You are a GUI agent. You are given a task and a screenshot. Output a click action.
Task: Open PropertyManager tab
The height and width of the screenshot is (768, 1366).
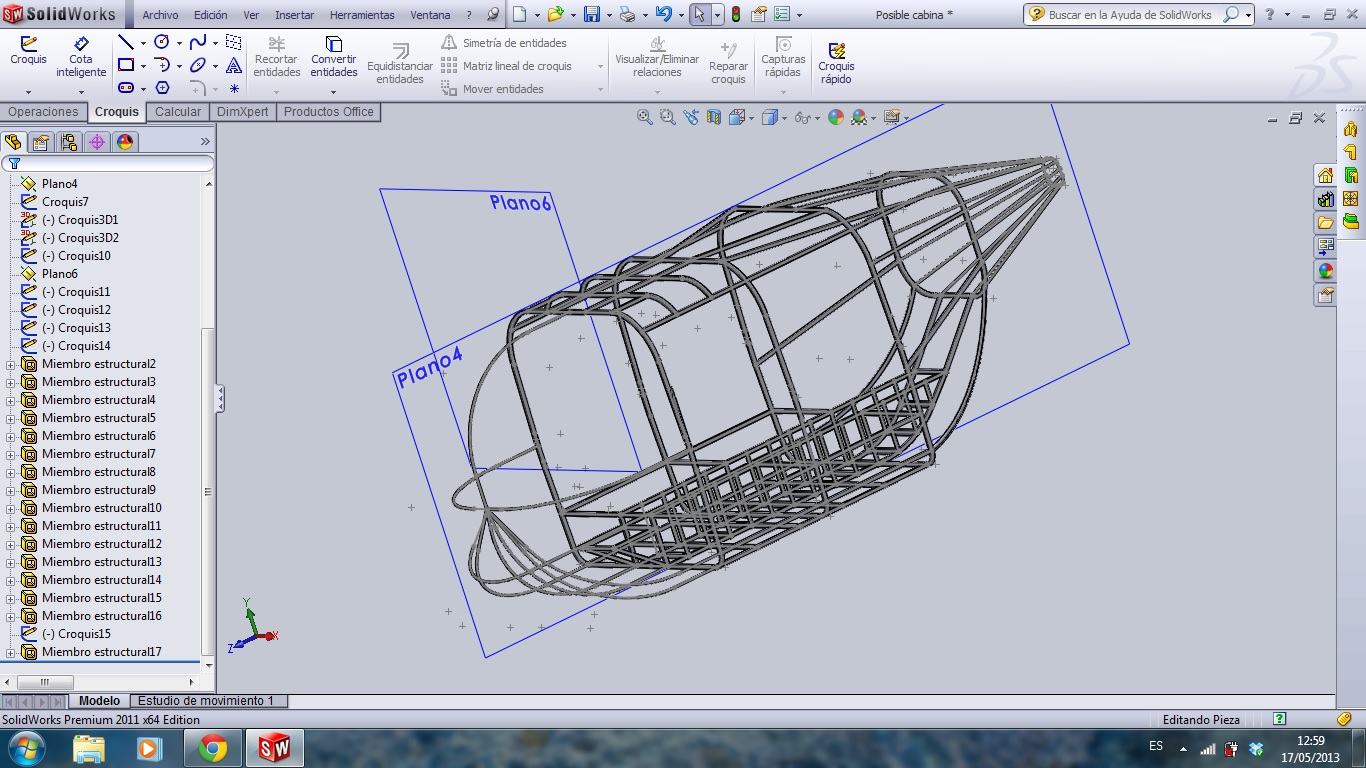tap(40, 142)
